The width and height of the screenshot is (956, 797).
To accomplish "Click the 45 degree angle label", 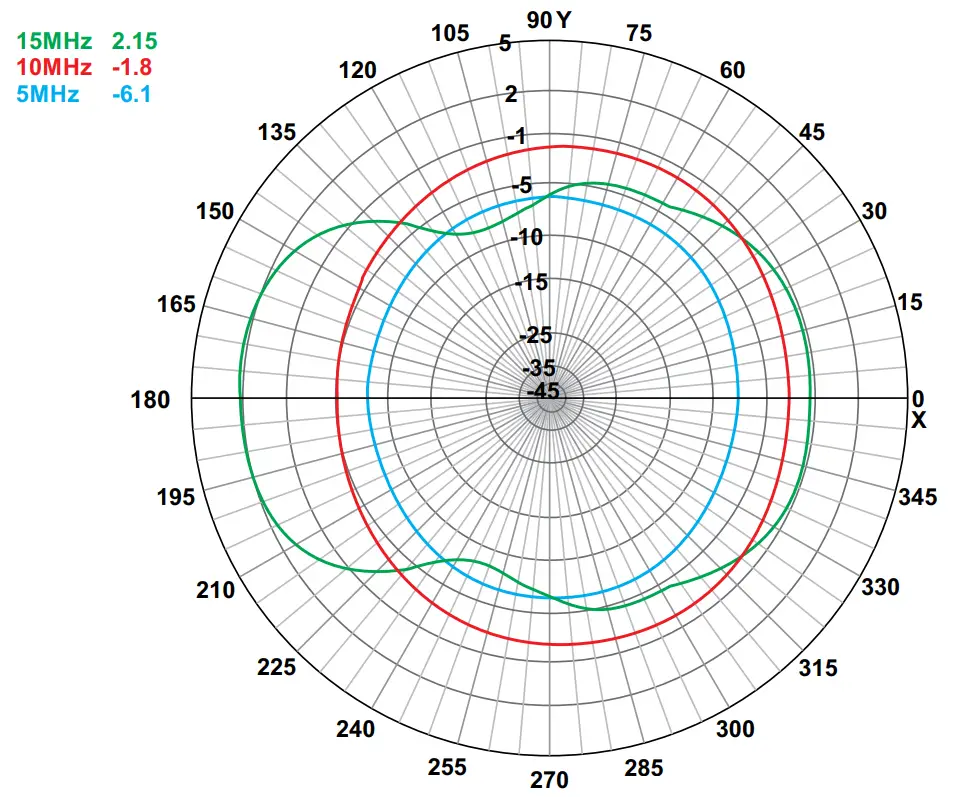I will pos(812,132).
